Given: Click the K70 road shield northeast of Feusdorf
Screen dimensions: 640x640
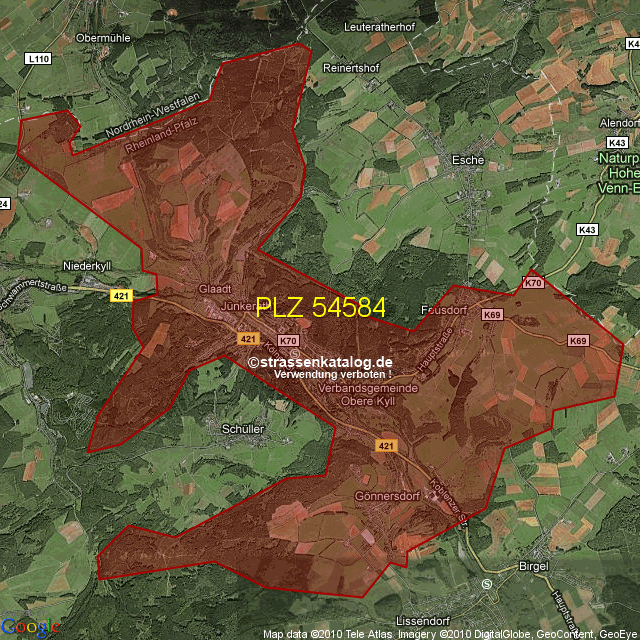Looking at the screenshot, I should point(532,284).
